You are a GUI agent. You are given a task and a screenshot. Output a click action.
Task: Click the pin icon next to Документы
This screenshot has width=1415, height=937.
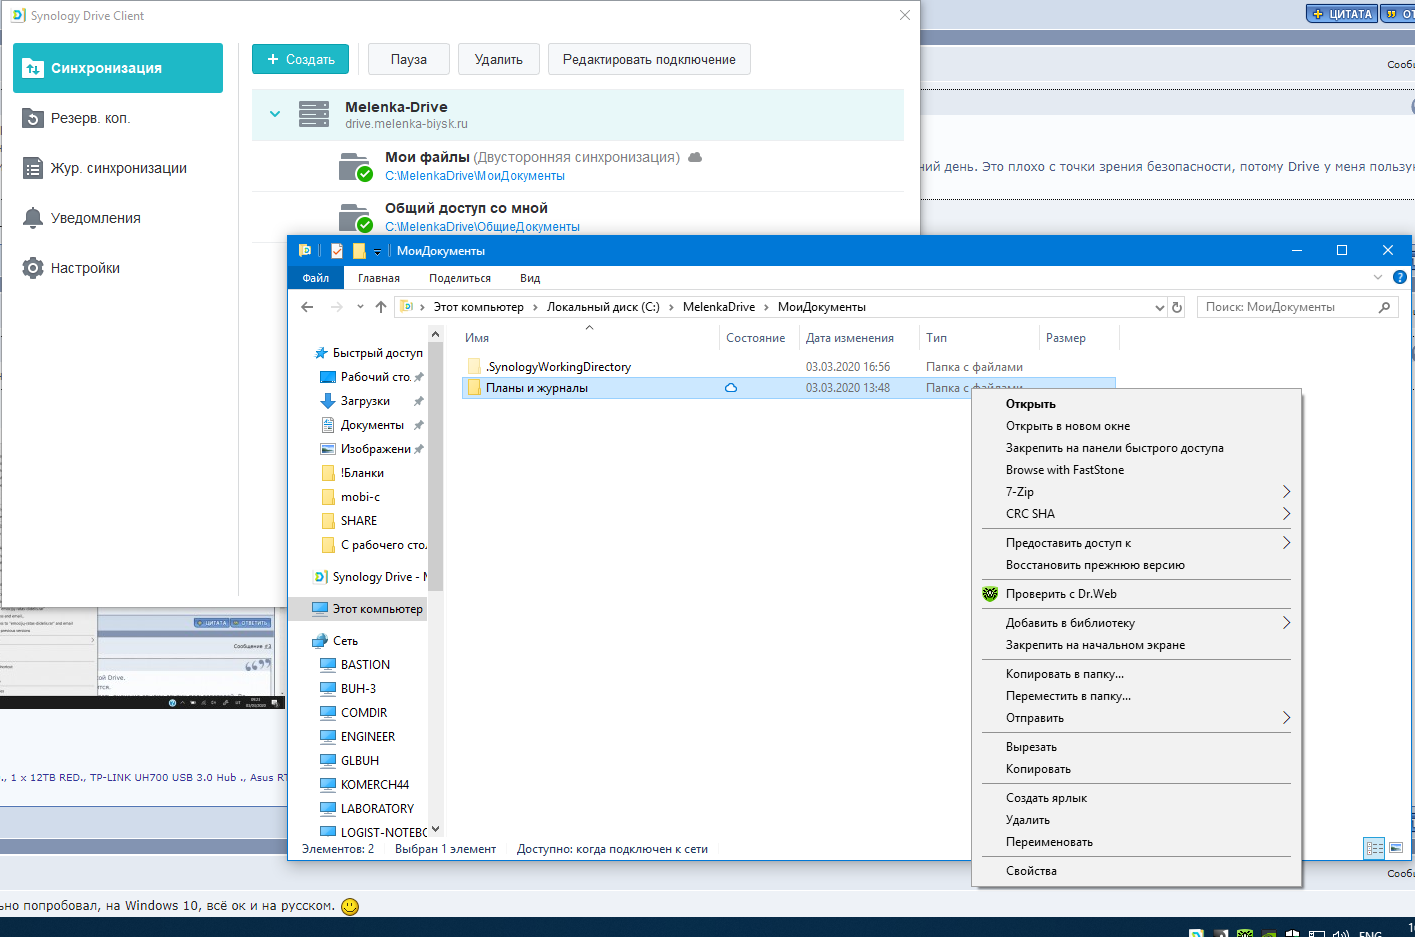pos(419,425)
